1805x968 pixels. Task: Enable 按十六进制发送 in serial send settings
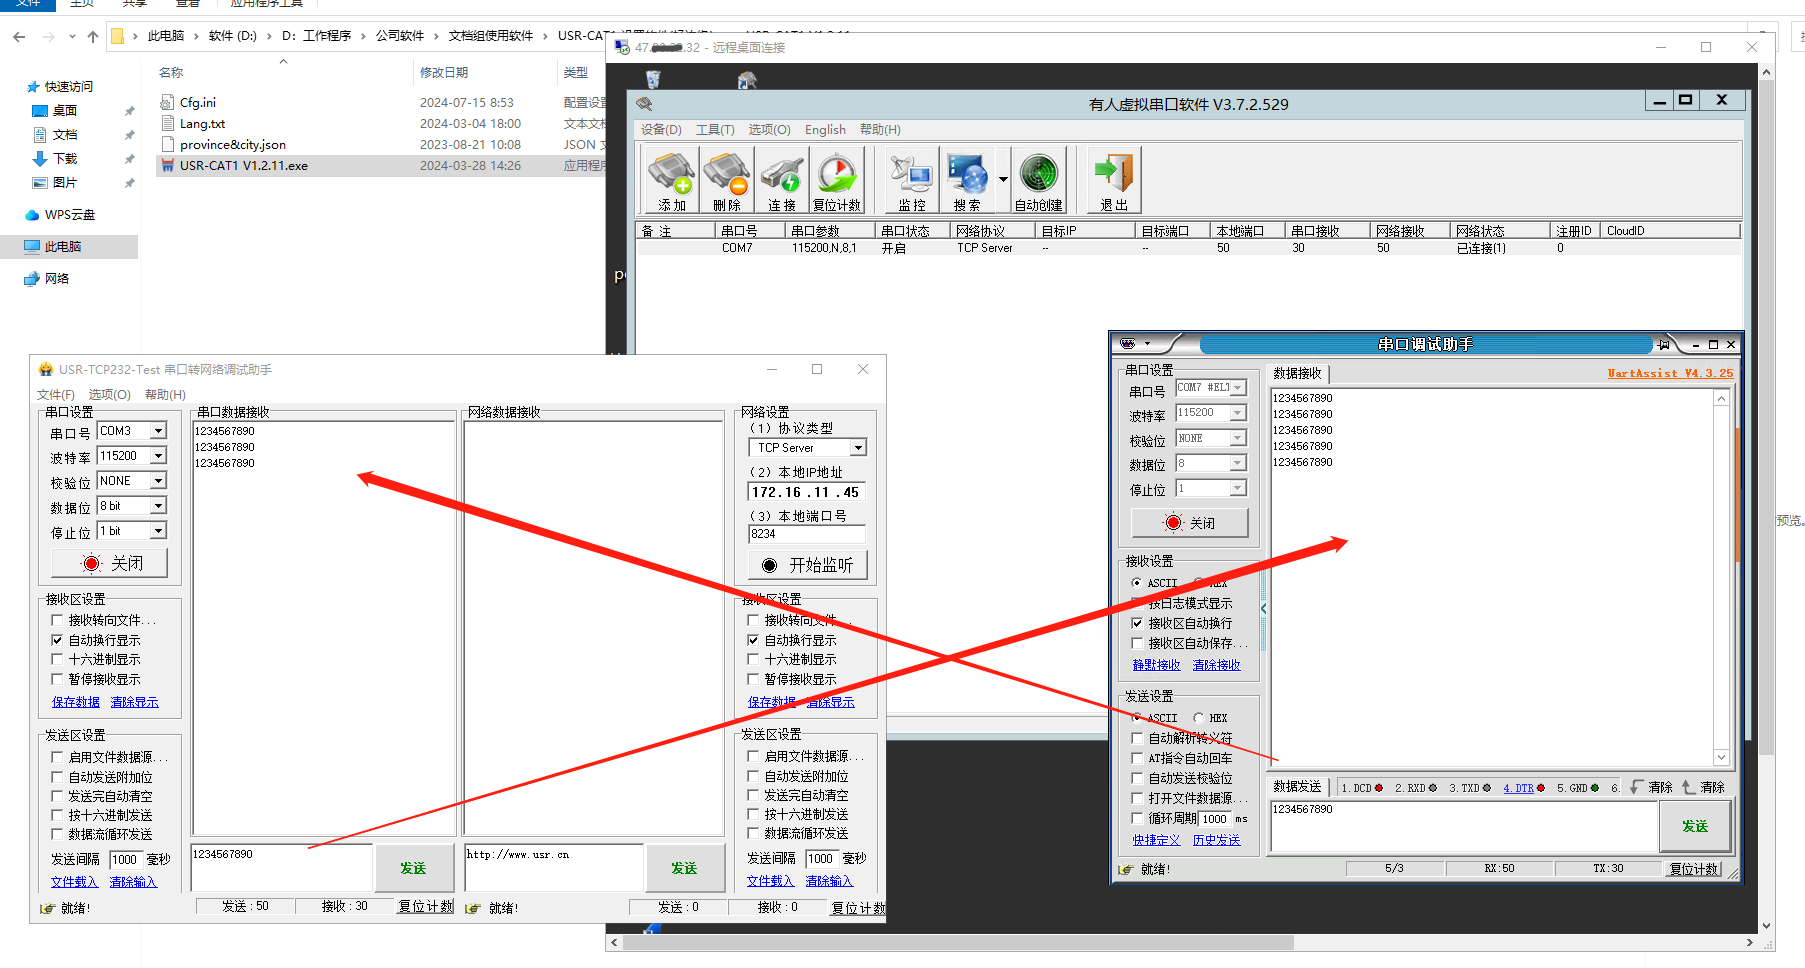[57, 815]
